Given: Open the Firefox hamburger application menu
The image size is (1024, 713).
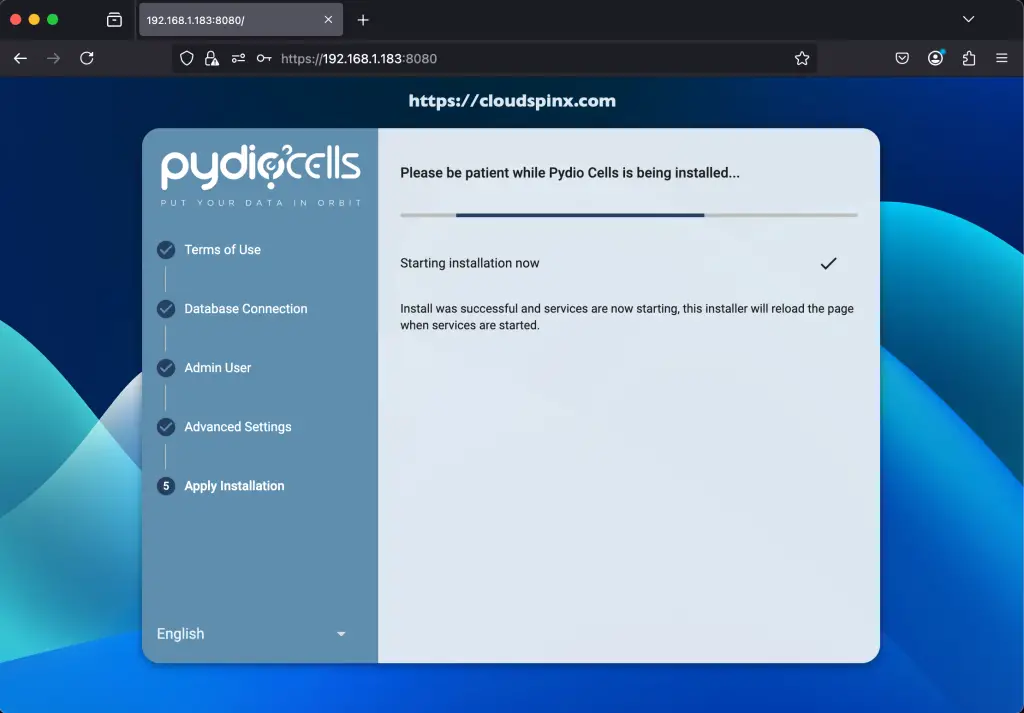Looking at the screenshot, I should tap(1000, 58).
